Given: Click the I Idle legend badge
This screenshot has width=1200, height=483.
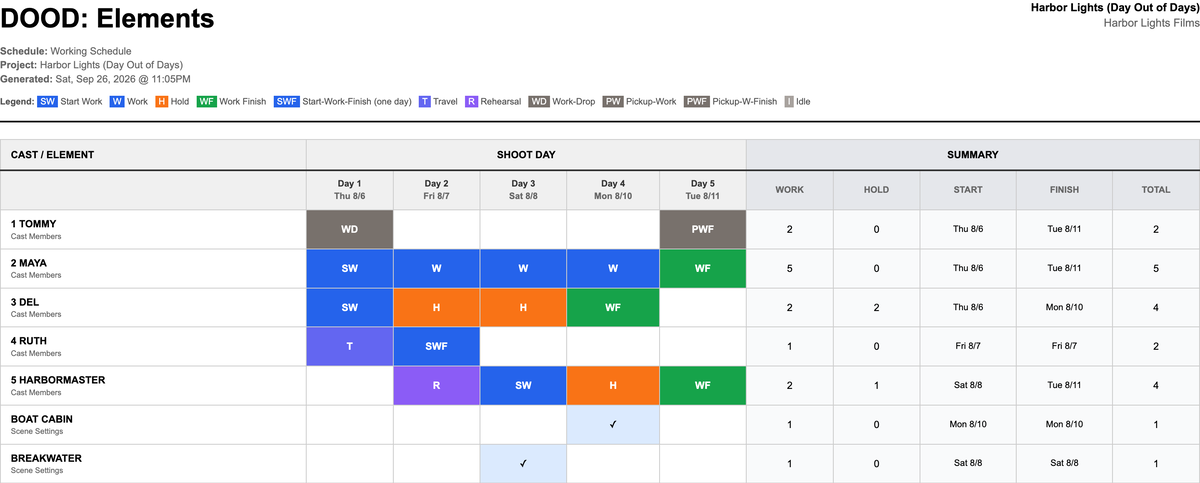Looking at the screenshot, I should [789, 101].
